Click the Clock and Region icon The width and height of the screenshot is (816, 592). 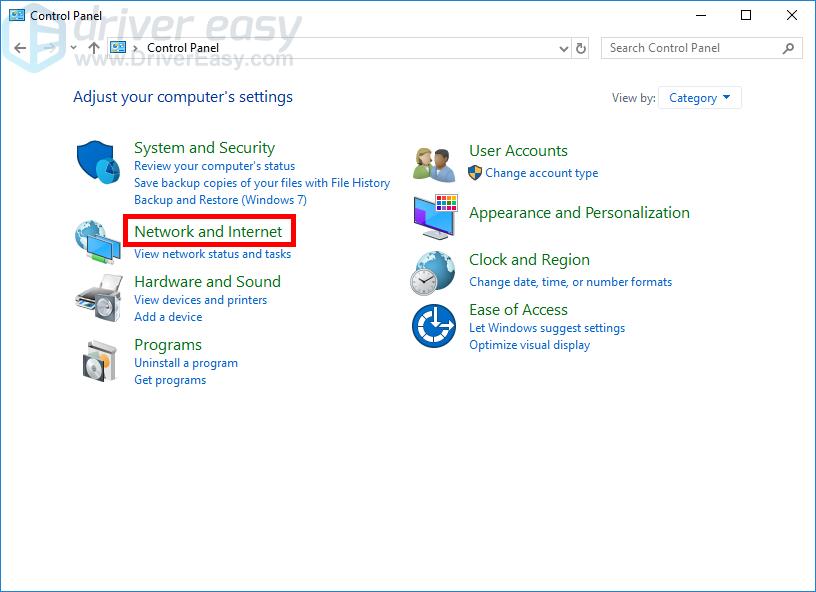pyautogui.click(x=433, y=272)
